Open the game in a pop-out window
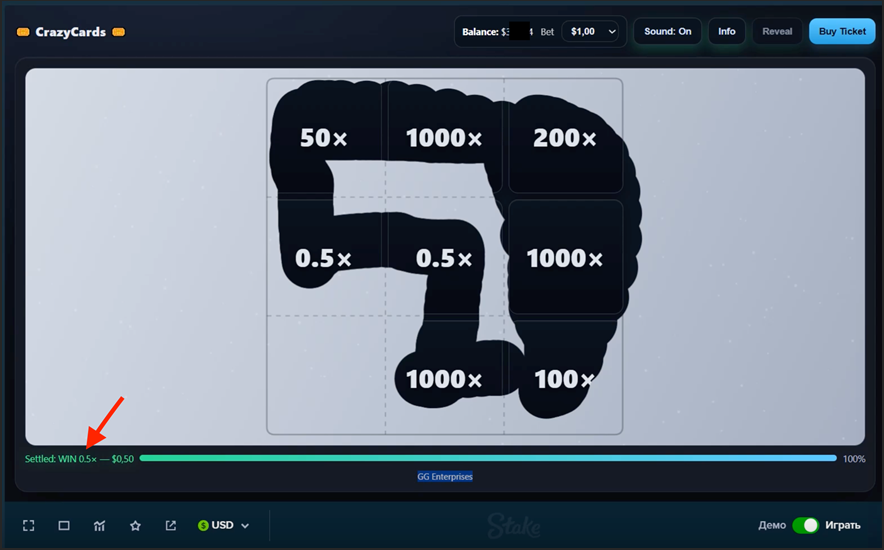Viewport: 884px width, 550px height. pos(171,525)
